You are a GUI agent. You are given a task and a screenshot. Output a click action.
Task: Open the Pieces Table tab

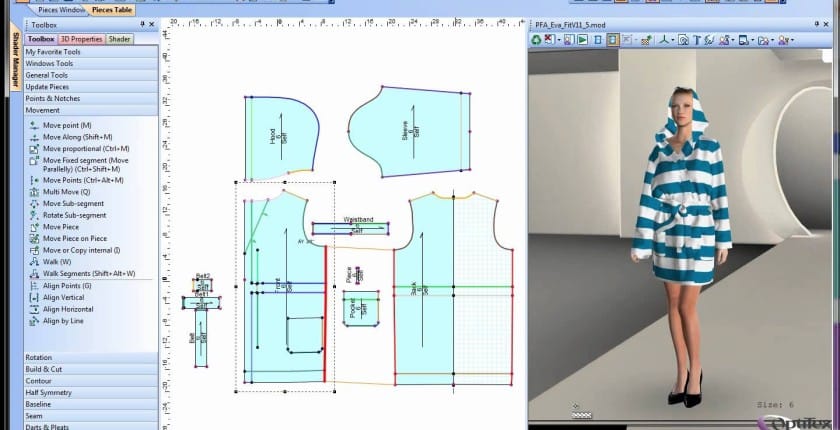111,9
